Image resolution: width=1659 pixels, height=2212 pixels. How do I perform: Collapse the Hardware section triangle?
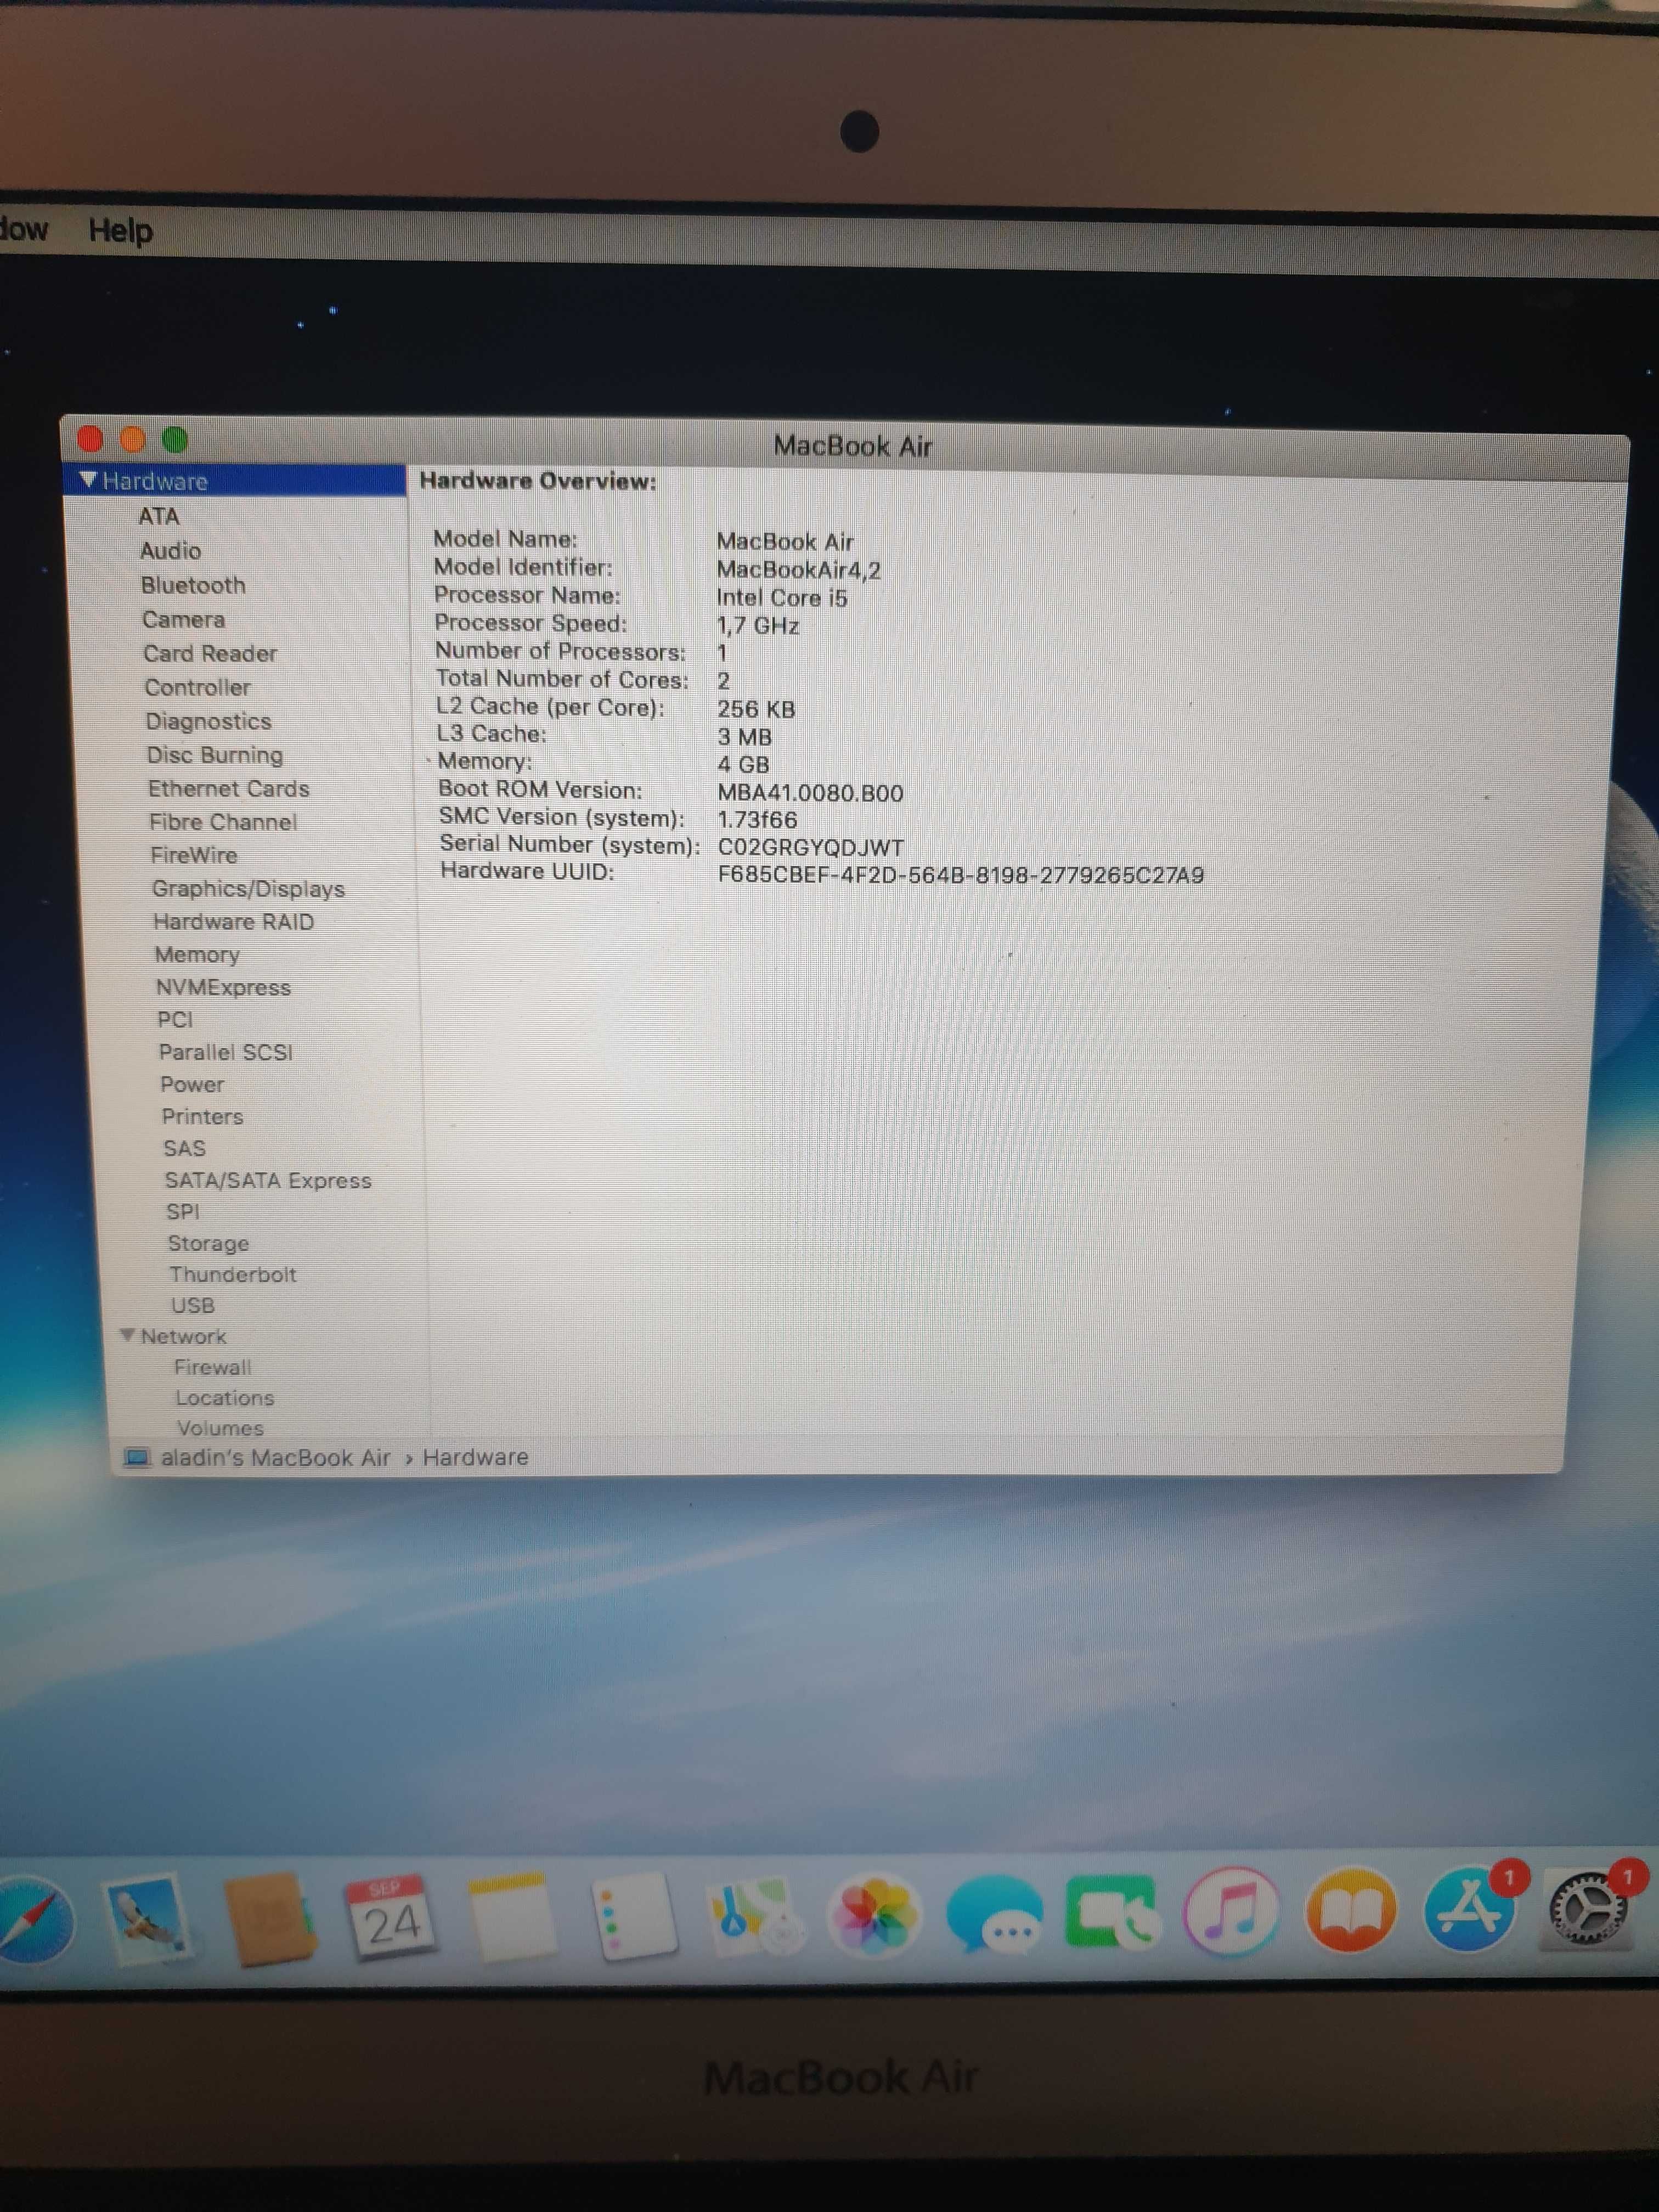pos(88,480)
